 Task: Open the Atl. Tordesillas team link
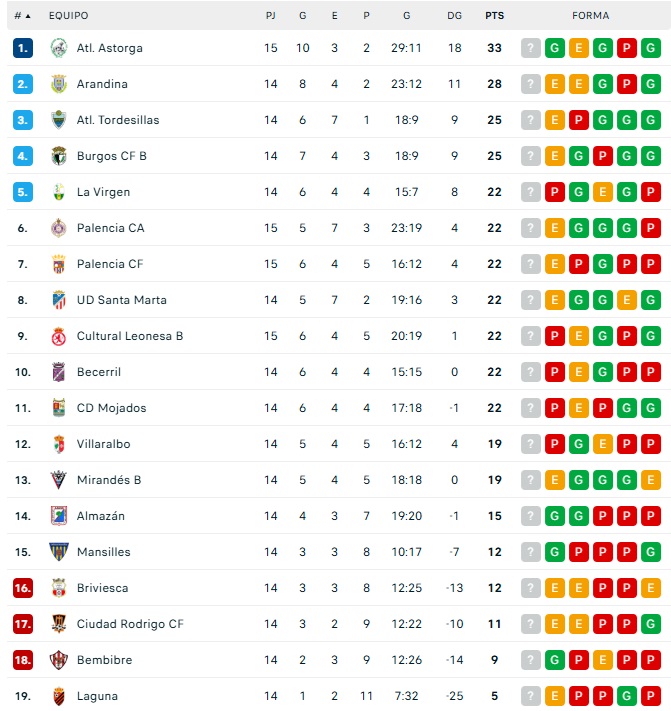pyautogui.click(x=118, y=120)
